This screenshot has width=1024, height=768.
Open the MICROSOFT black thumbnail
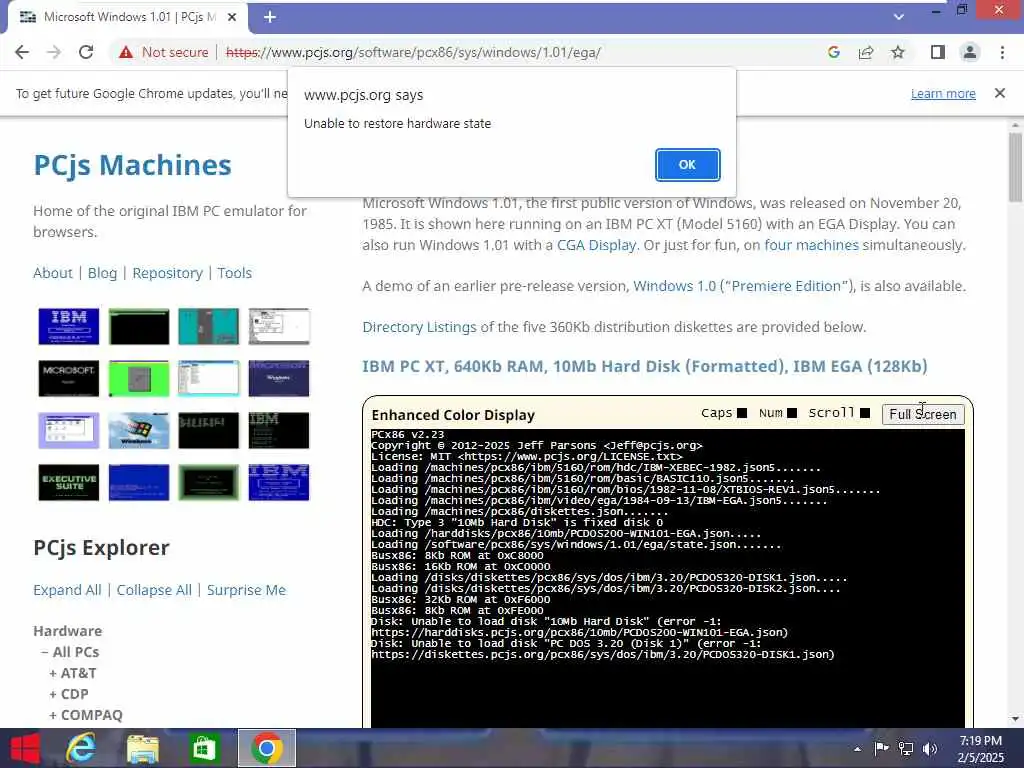pos(69,378)
